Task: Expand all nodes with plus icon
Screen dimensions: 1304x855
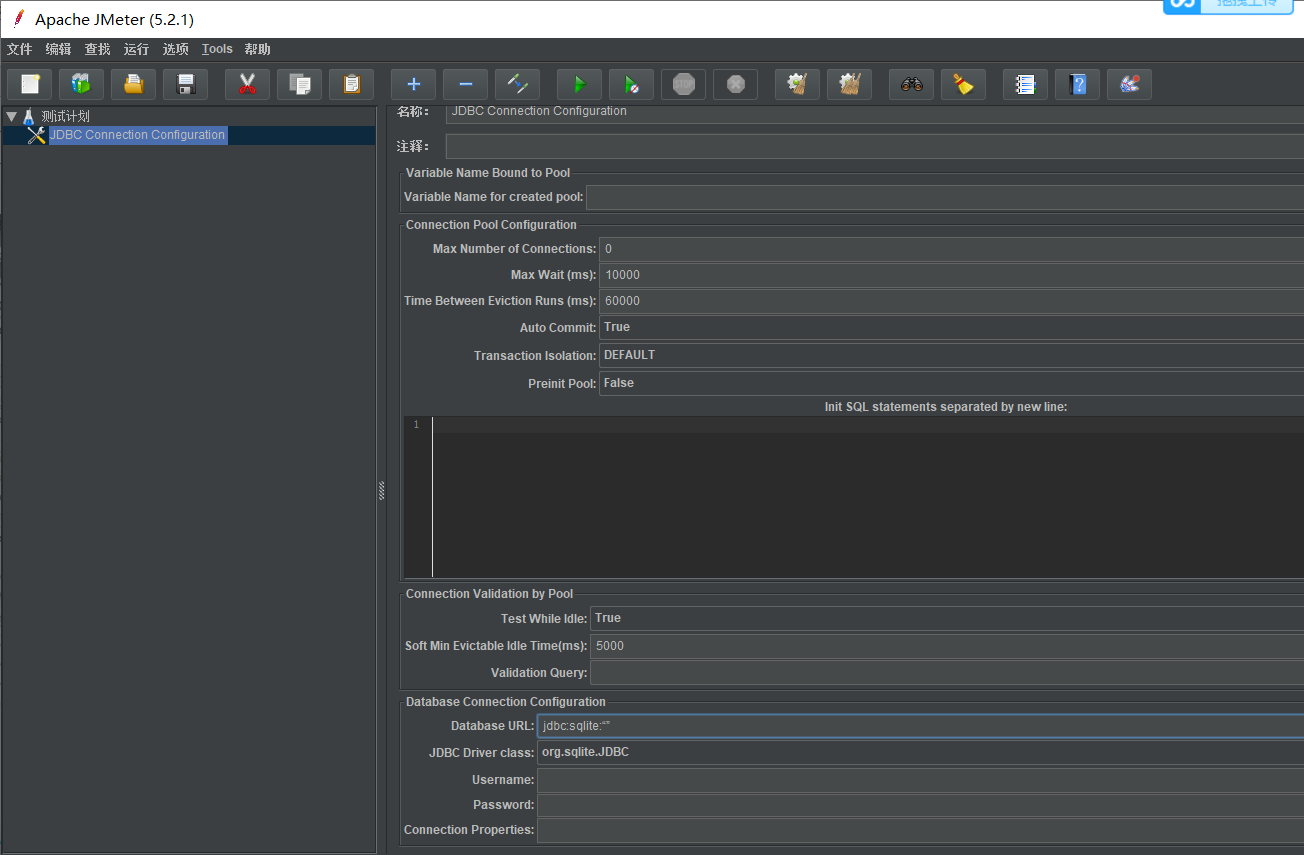Action: click(x=413, y=85)
